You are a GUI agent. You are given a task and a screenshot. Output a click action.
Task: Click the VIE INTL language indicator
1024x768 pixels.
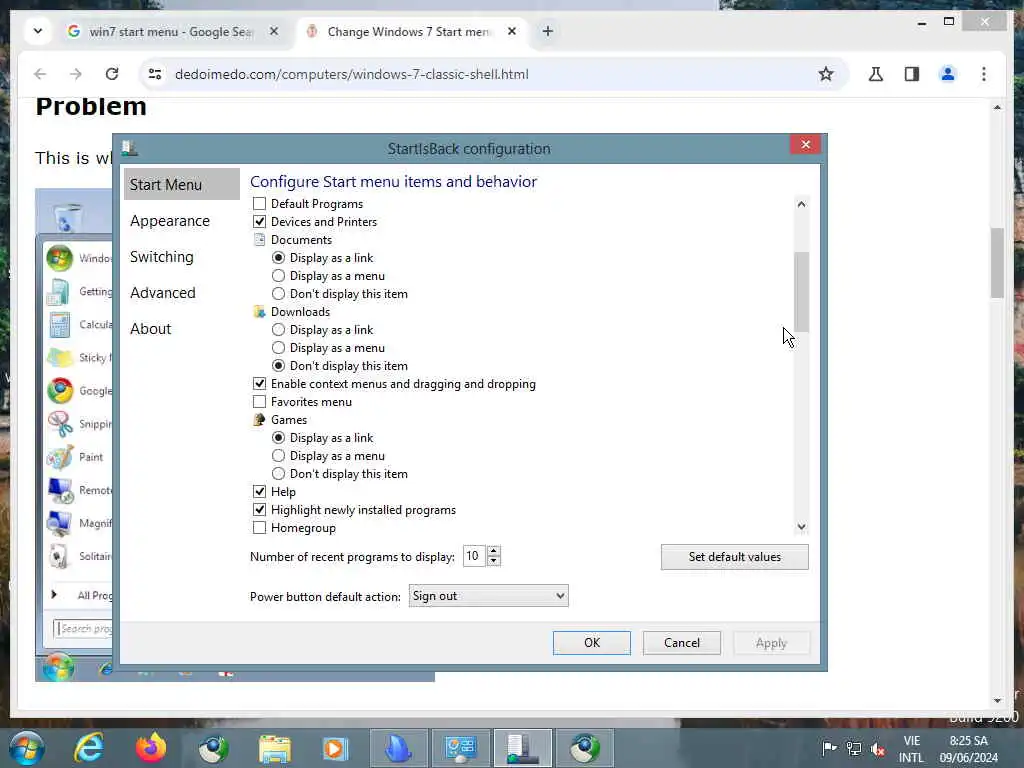912,749
